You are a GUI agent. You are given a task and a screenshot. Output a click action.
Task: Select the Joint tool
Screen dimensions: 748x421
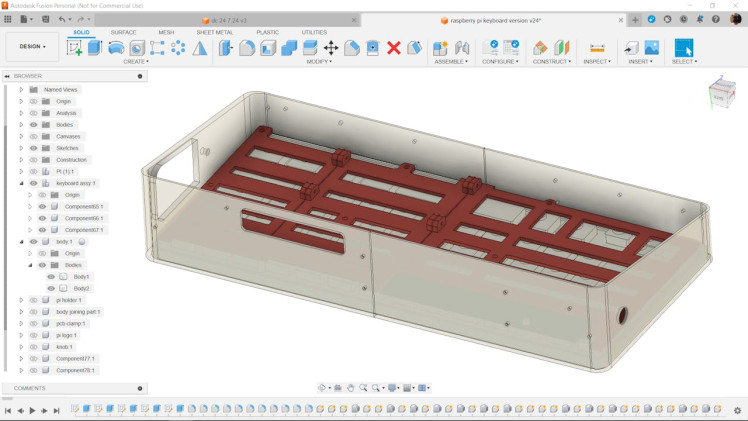(x=461, y=48)
